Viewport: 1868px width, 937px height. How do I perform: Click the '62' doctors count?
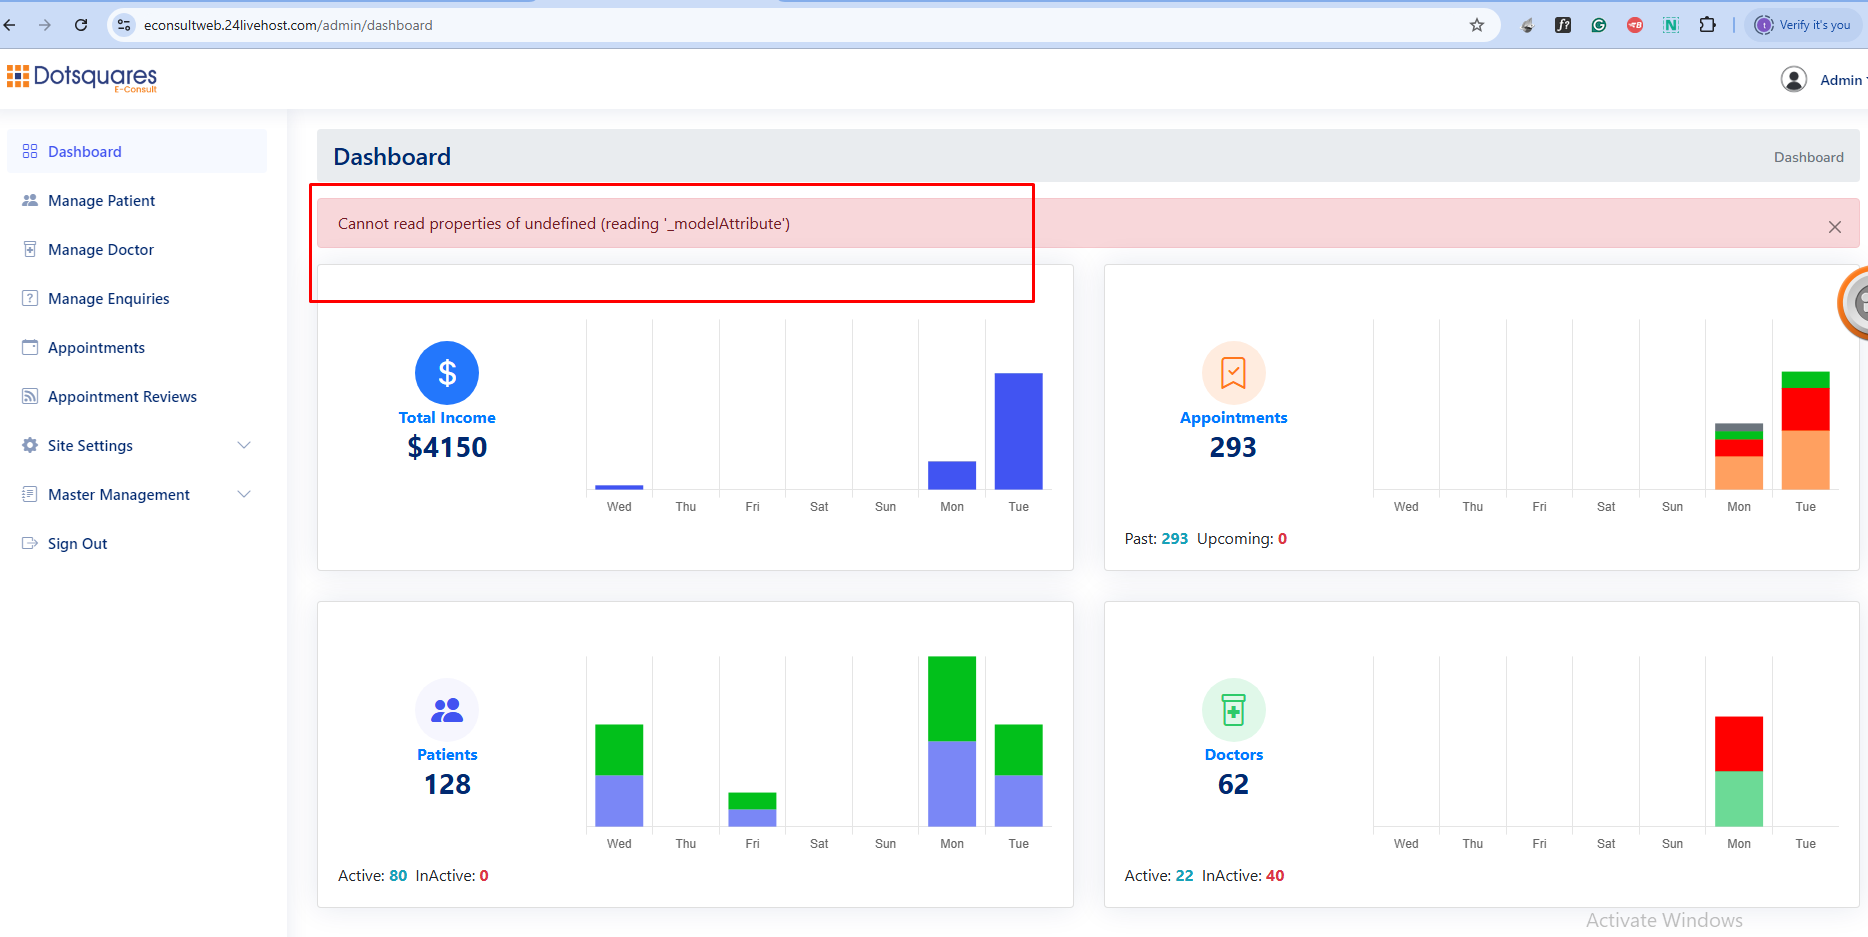click(x=1233, y=784)
